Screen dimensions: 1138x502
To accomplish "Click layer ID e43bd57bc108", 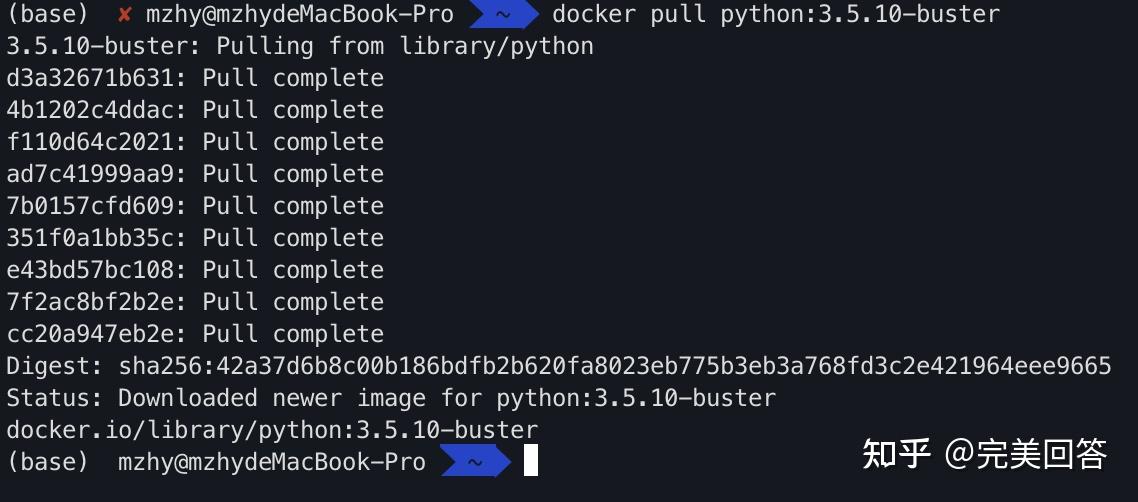I will [90, 270].
